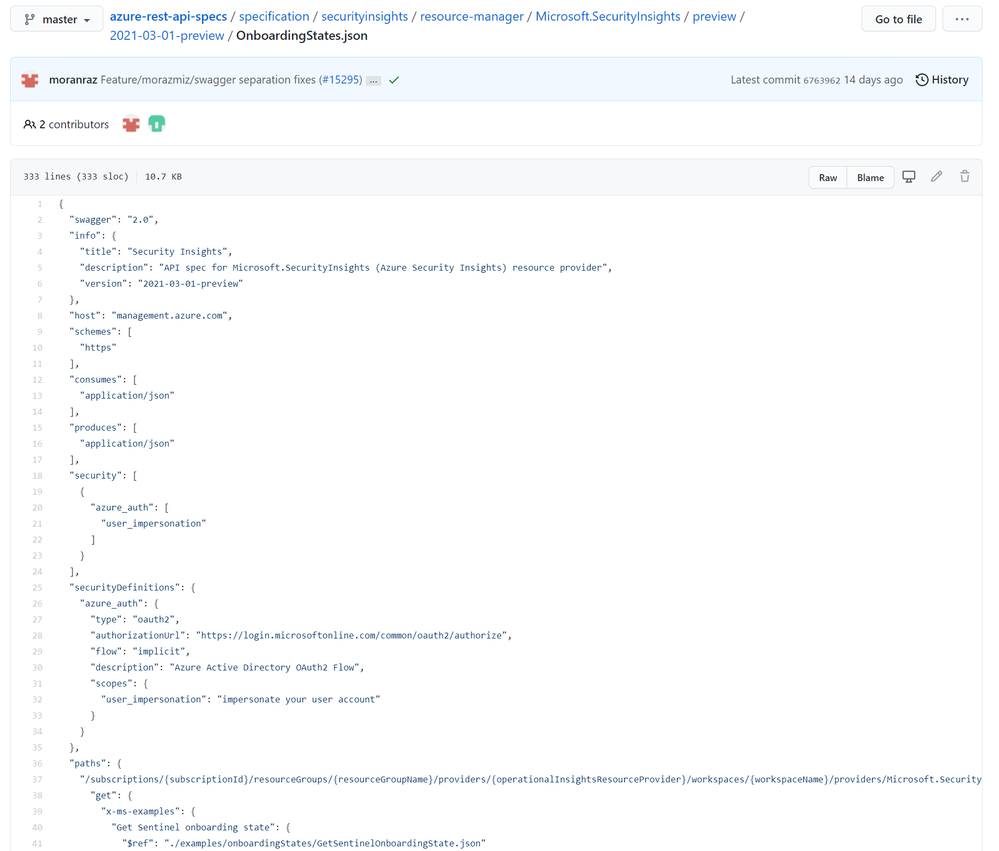Viewport: 999px width, 851px height.
Task: Show commit status check mark details
Action: point(394,80)
